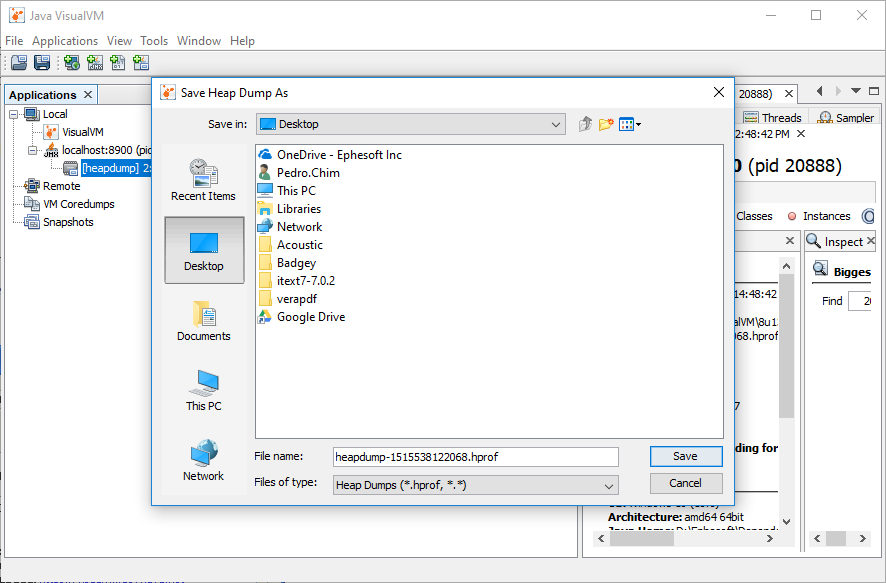Screen dimensions: 886x583
Task: Create a new folder in Save dialog
Action: [x=606, y=124]
